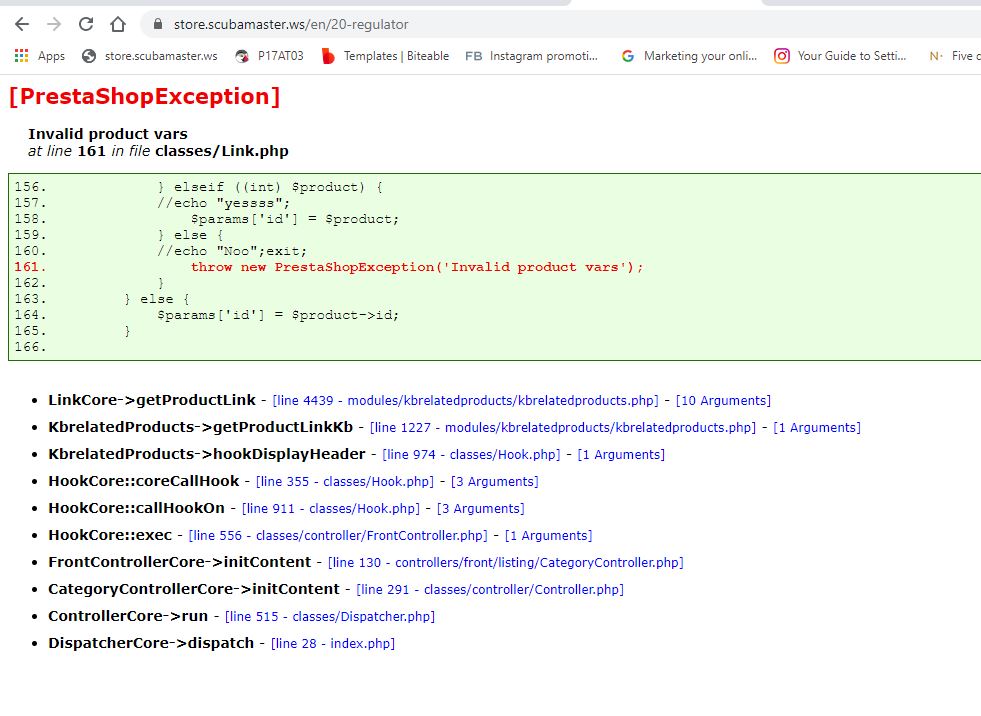Click the browser Forward arrow
Screen dimensions: 981x716
(54, 24)
